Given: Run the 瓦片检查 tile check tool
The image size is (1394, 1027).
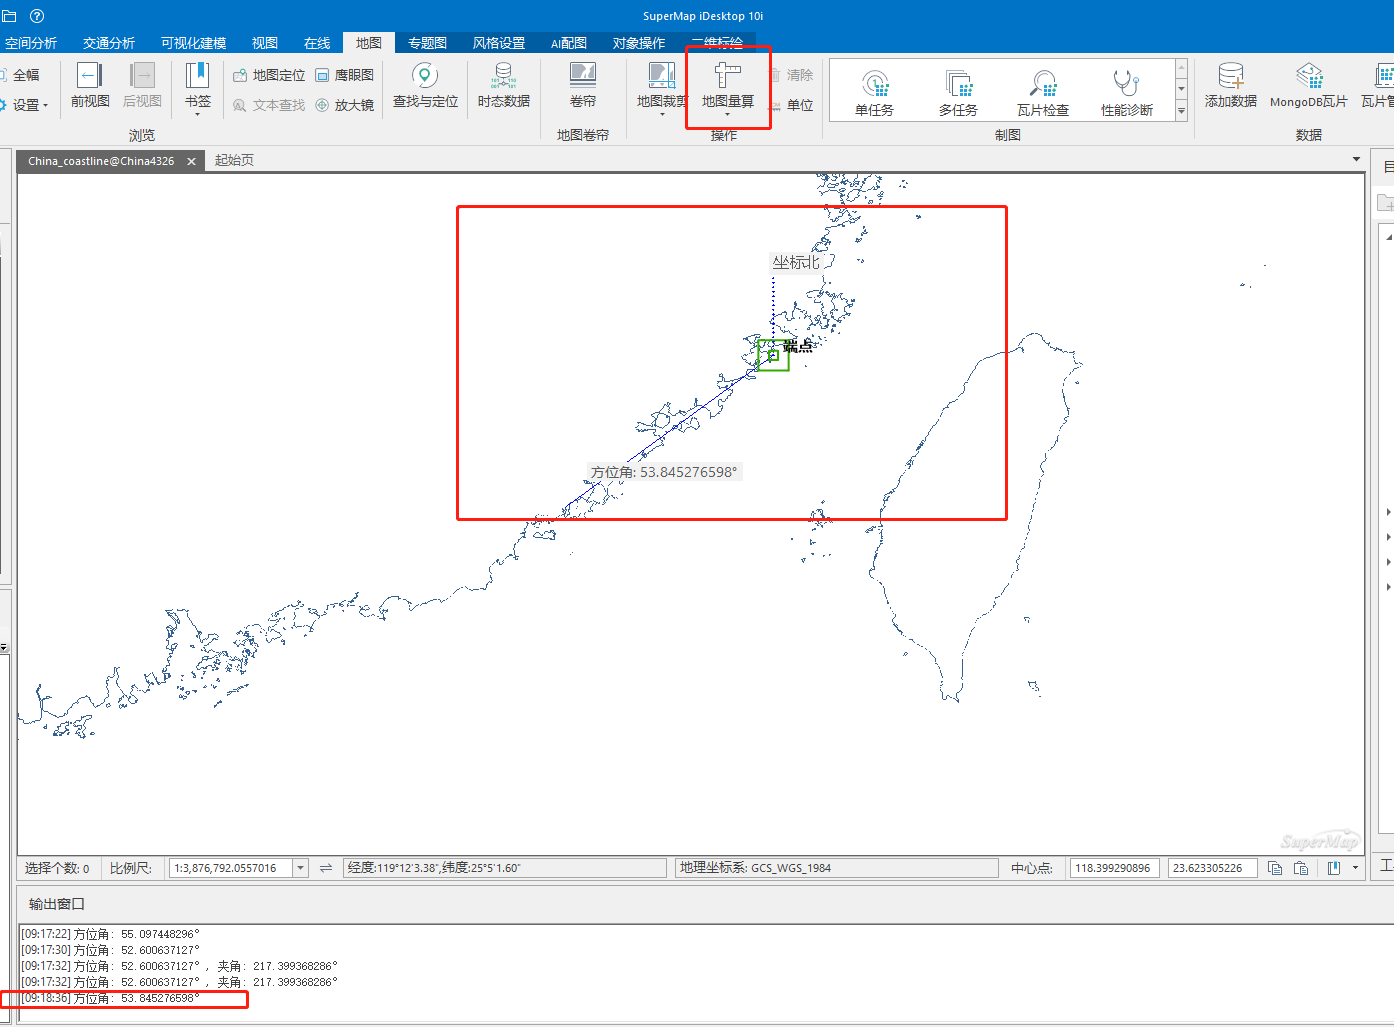Looking at the screenshot, I should pos(1042,92).
